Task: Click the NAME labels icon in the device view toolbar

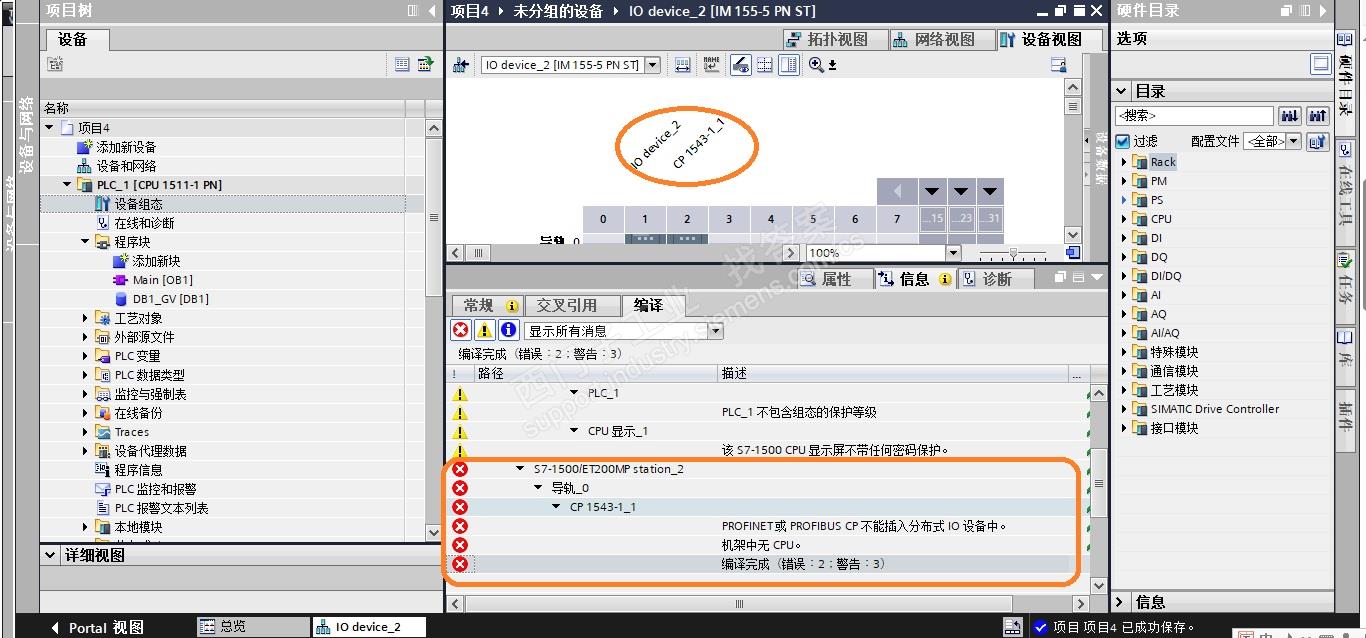Action: pyautogui.click(x=712, y=65)
